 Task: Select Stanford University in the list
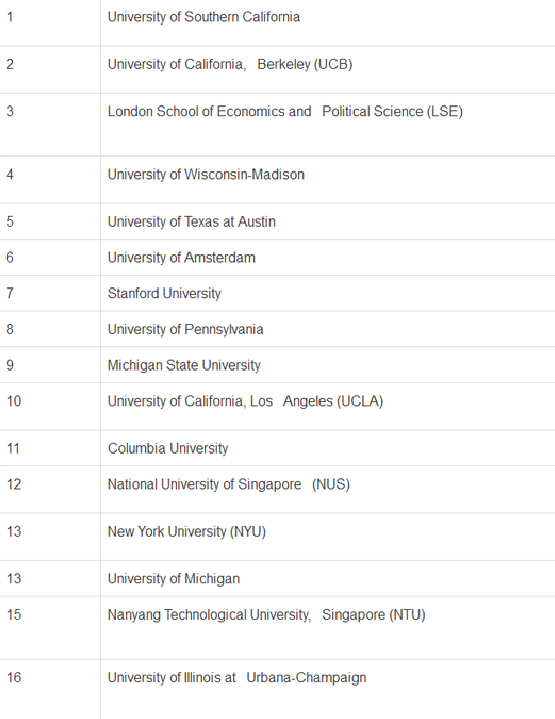[165, 293]
